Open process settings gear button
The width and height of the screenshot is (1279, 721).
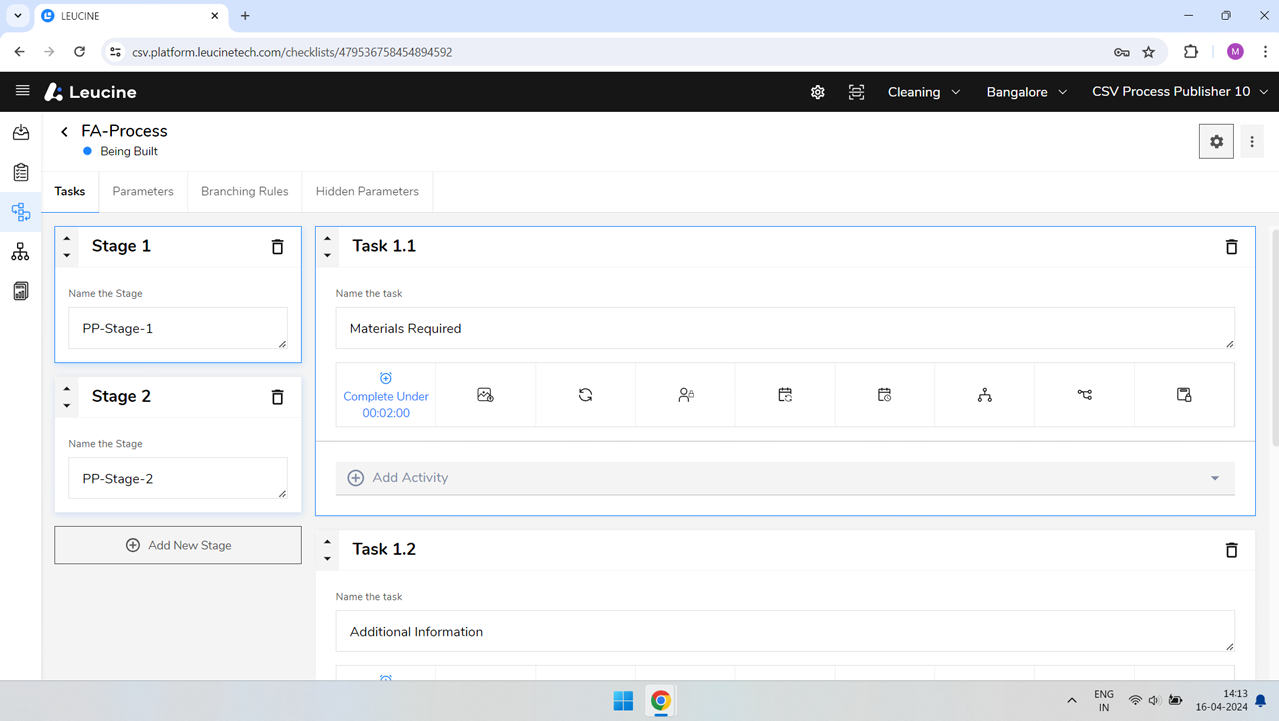[1216, 142]
